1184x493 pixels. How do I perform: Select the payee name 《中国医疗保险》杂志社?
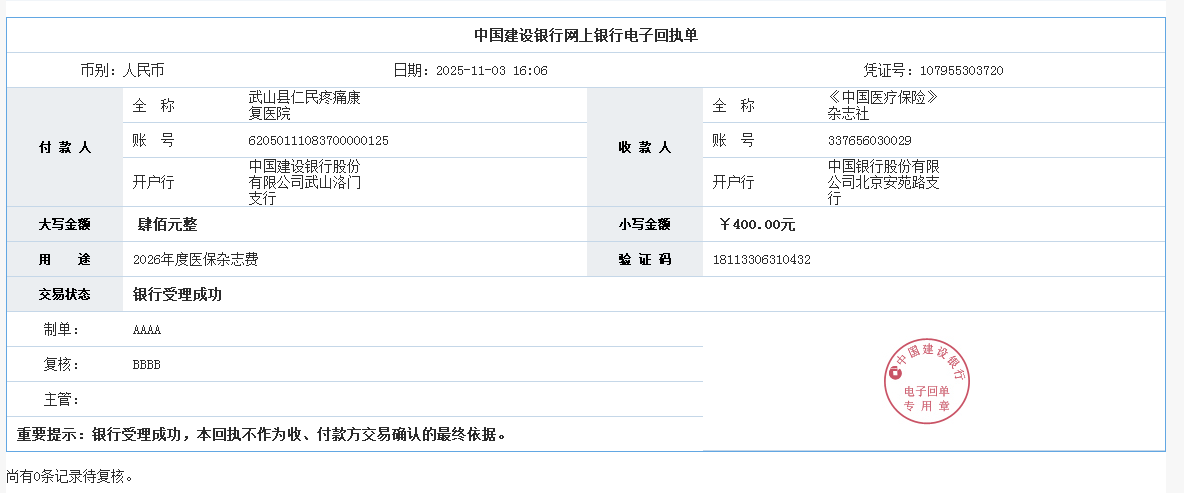click(882, 106)
